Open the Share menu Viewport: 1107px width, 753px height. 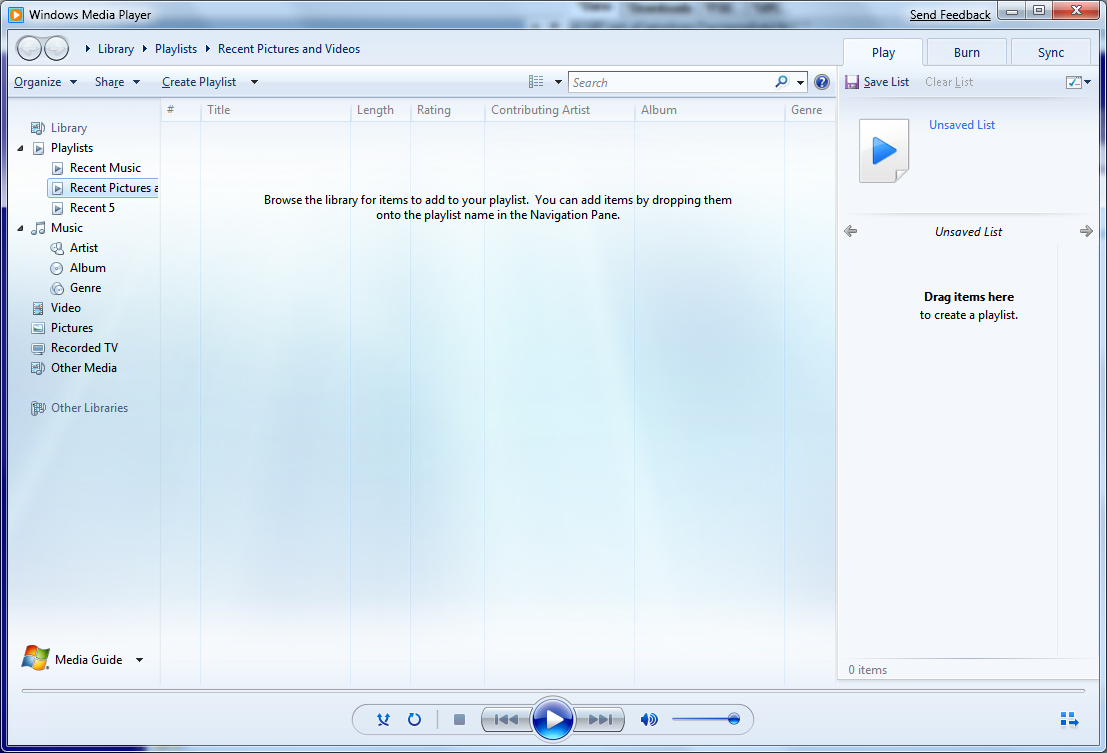[117, 82]
